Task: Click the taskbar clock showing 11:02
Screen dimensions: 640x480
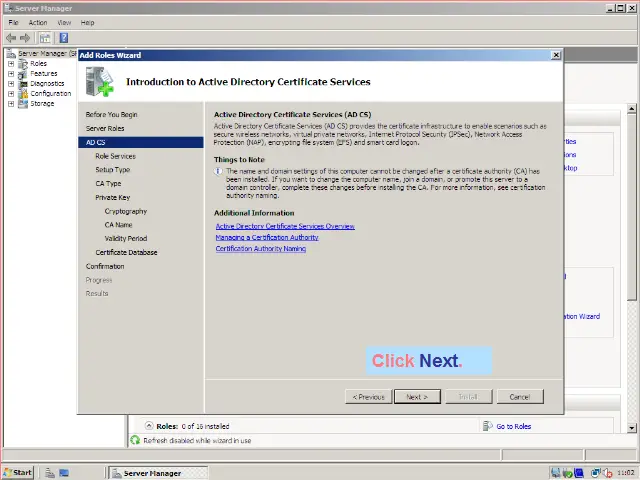Action: (625, 473)
